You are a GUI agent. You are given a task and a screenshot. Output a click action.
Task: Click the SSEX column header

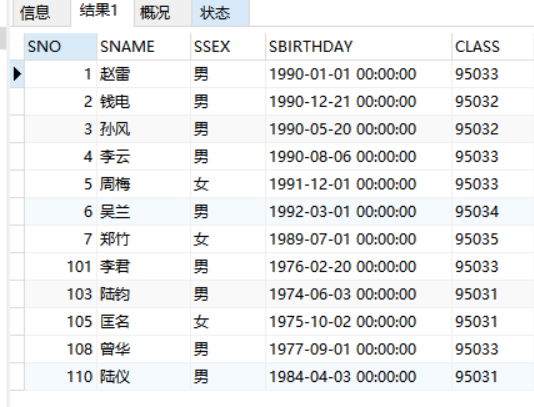coord(228,47)
